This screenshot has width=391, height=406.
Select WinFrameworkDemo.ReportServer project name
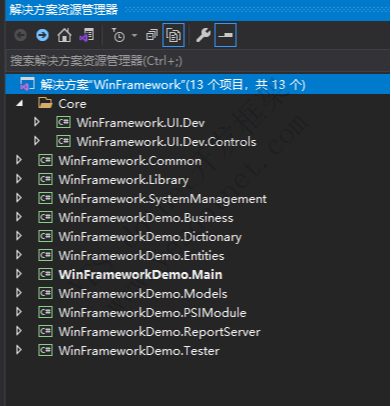pos(160,332)
